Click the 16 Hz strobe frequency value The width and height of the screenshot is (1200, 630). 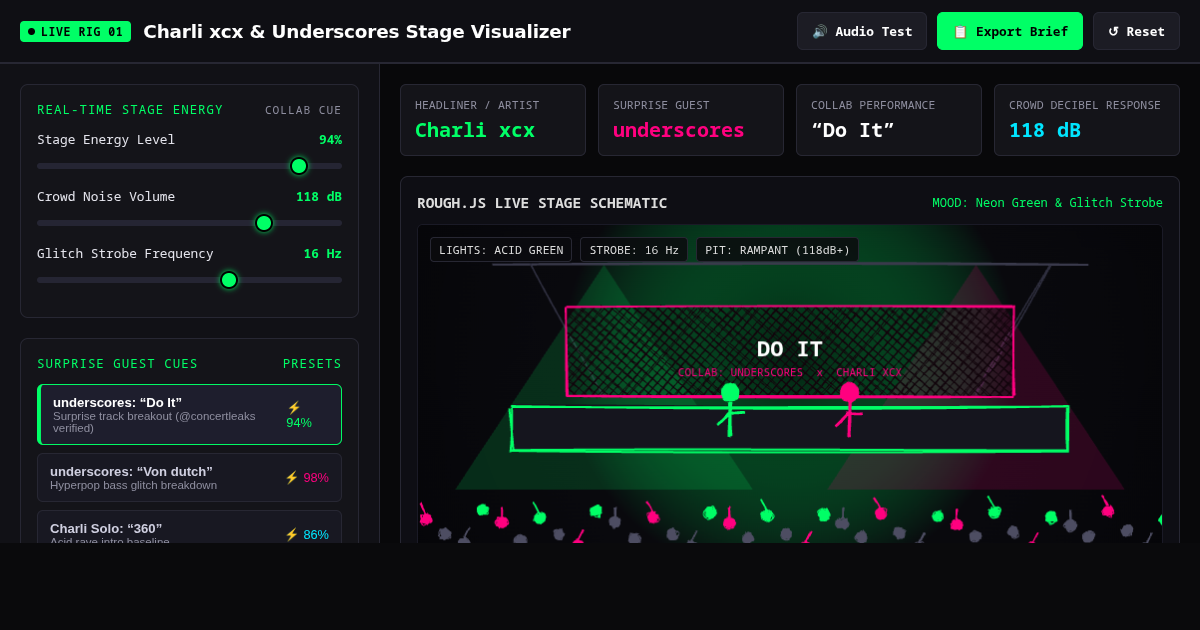[x=323, y=253]
